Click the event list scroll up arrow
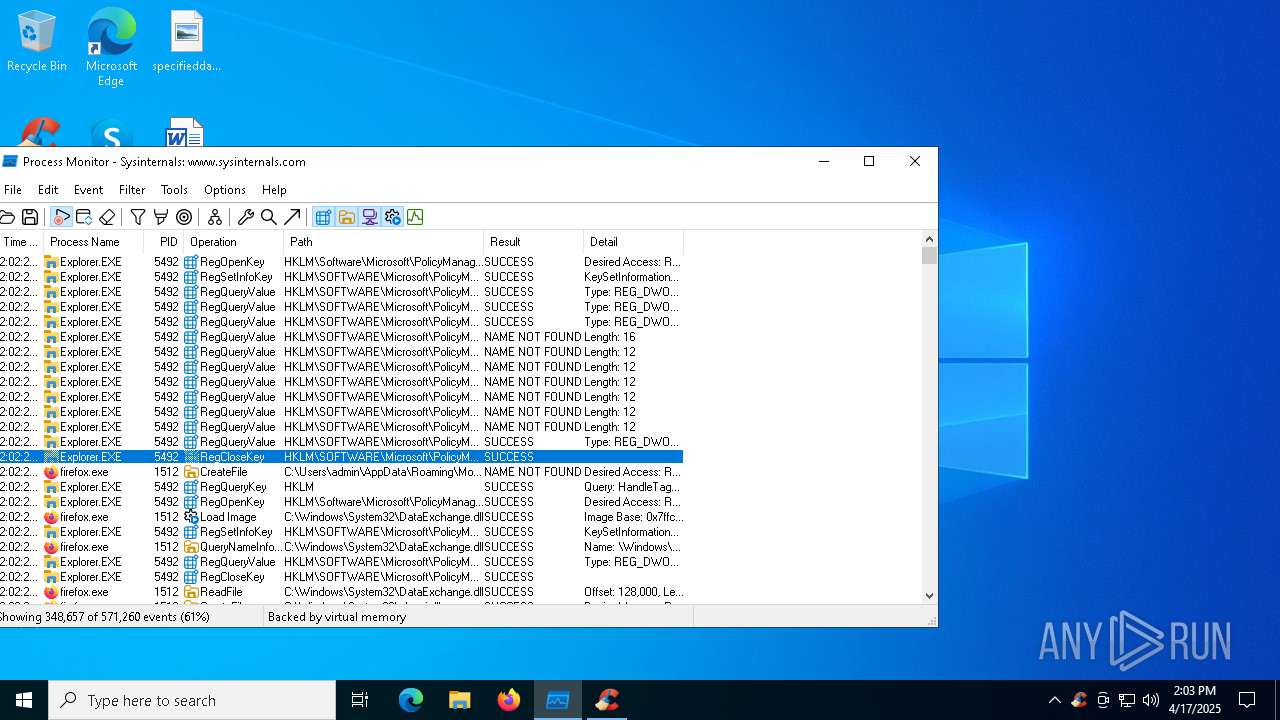 click(929, 239)
